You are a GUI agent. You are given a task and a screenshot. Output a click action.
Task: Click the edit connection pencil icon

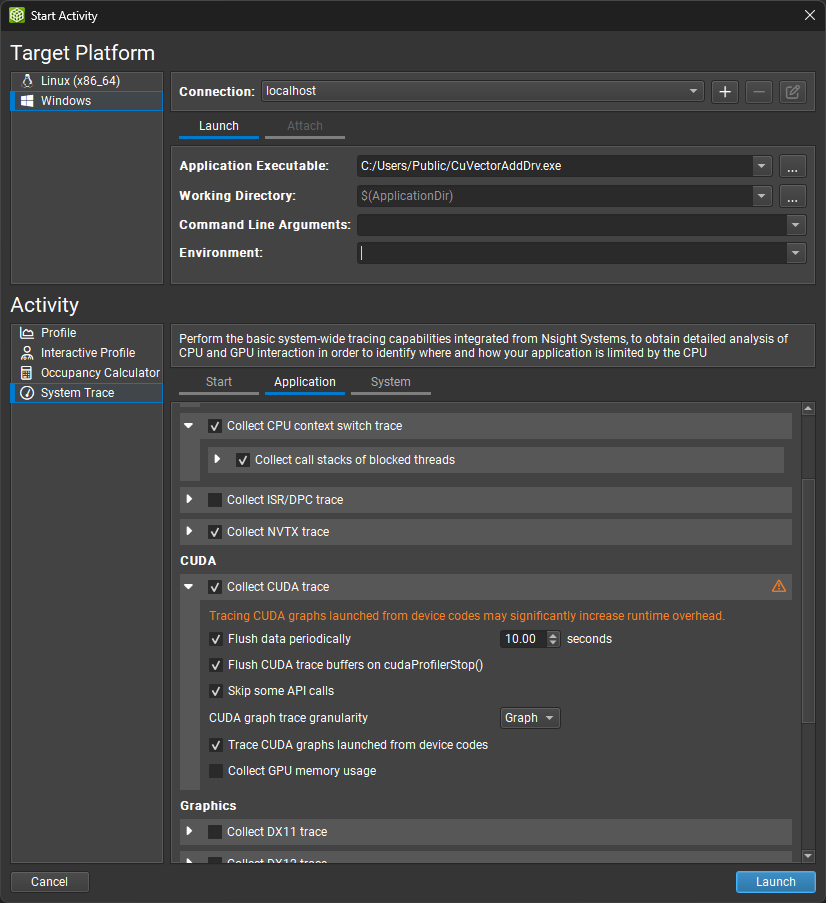[x=792, y=91]
